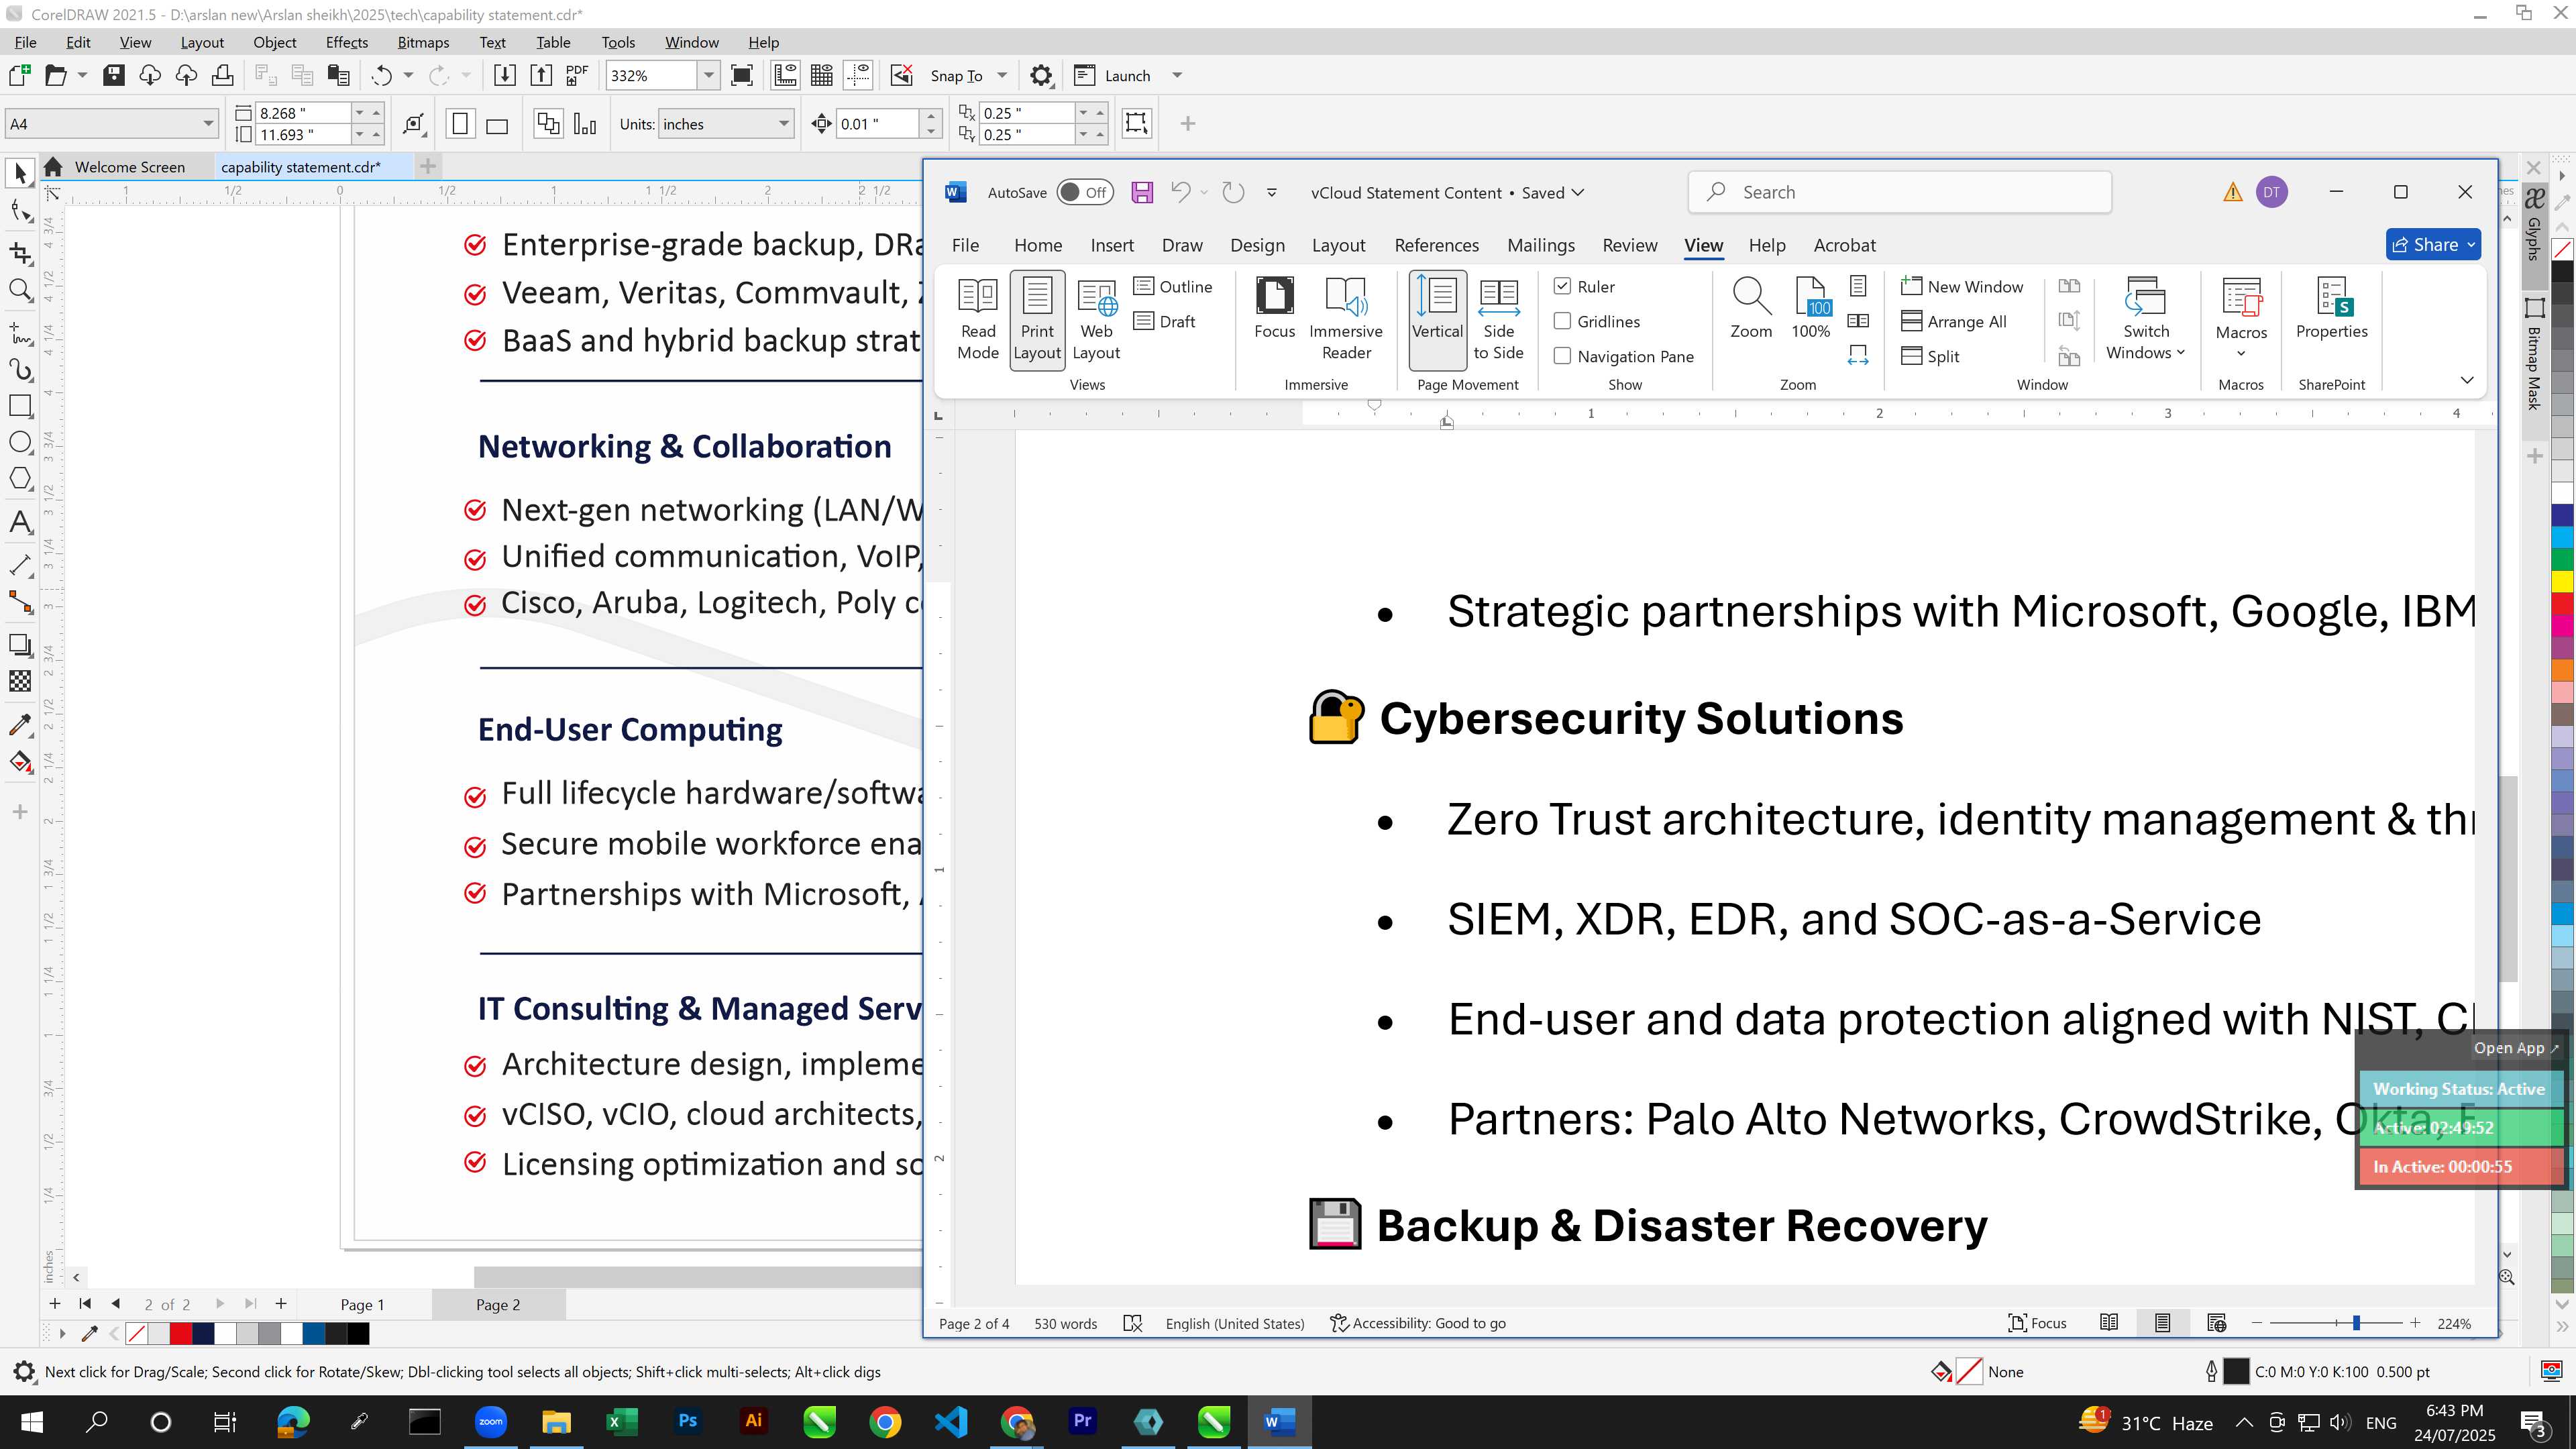Viewport: 2576px width, 1449px height.
Task: Switch to the Welcome Screen tab
Action: [129, 167]
